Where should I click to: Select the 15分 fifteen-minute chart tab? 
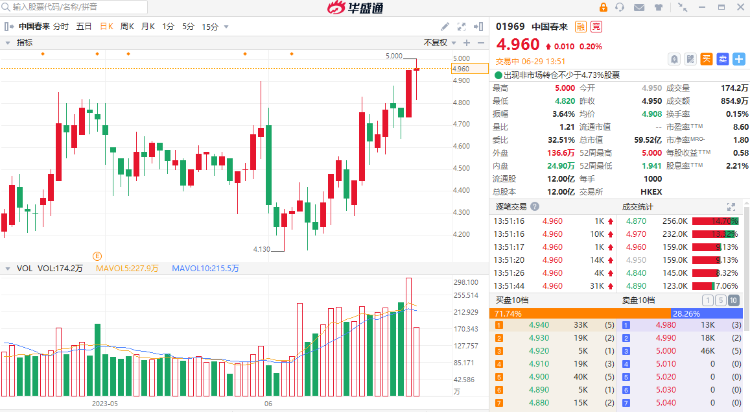[x=210, y=27]
